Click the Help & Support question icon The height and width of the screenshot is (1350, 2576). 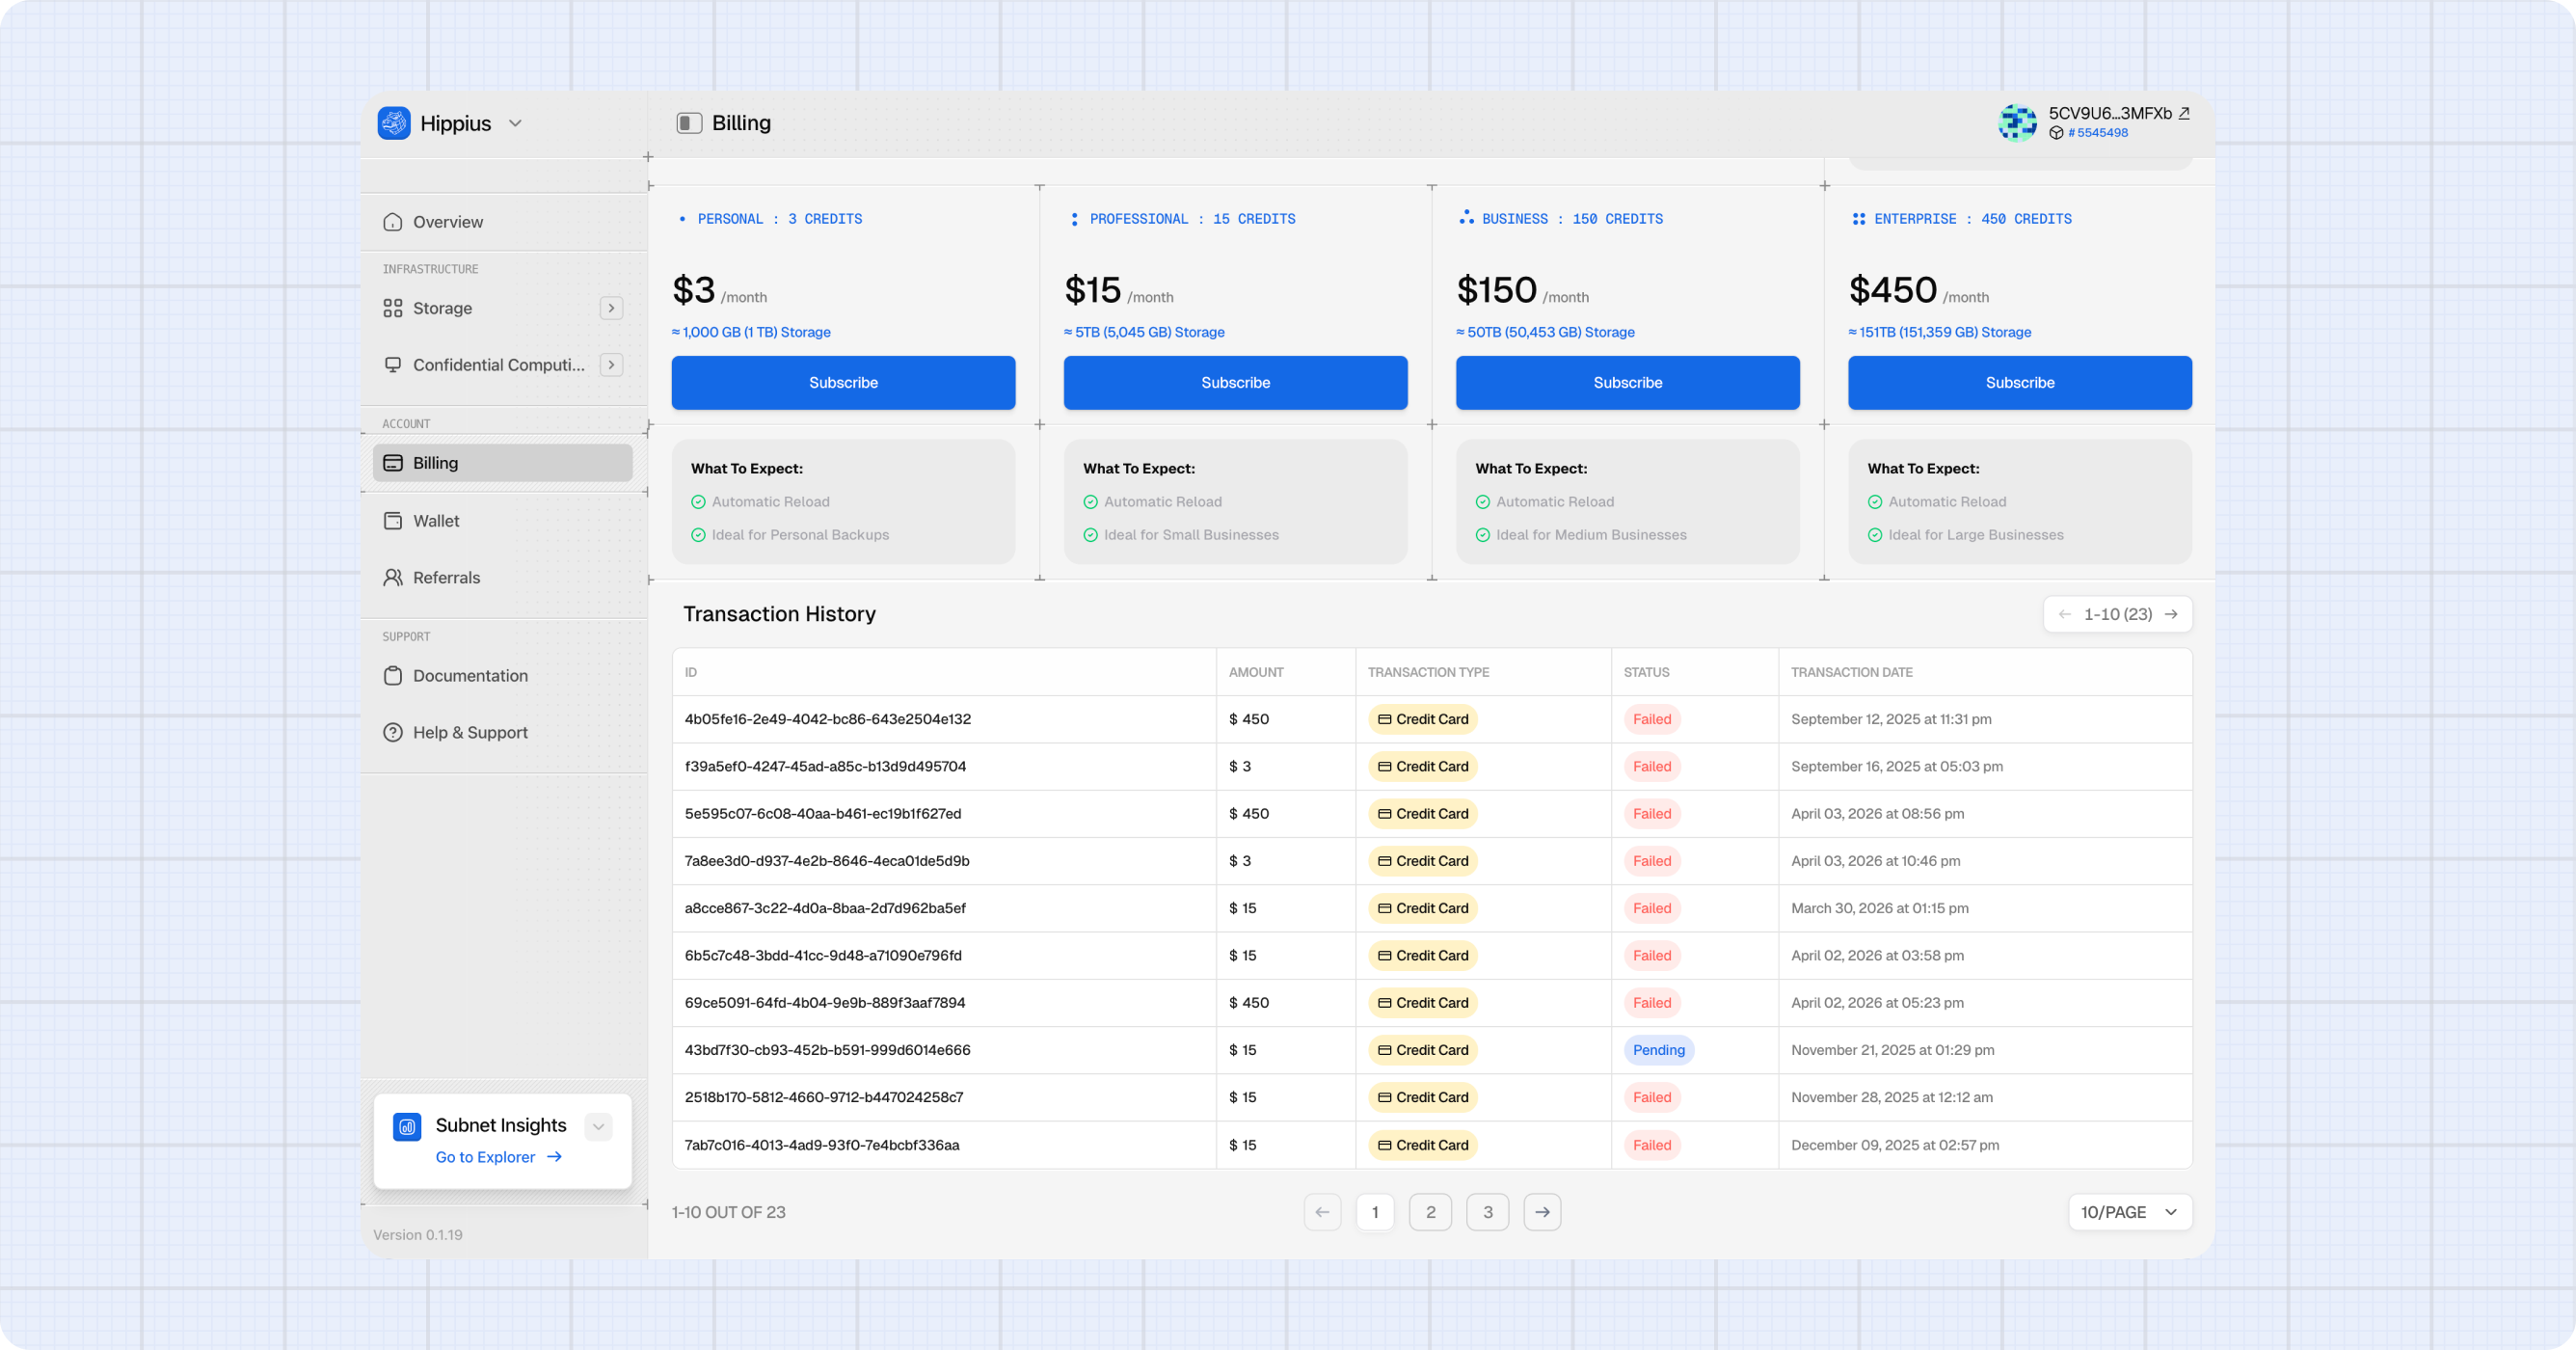[x=393, y=733]
